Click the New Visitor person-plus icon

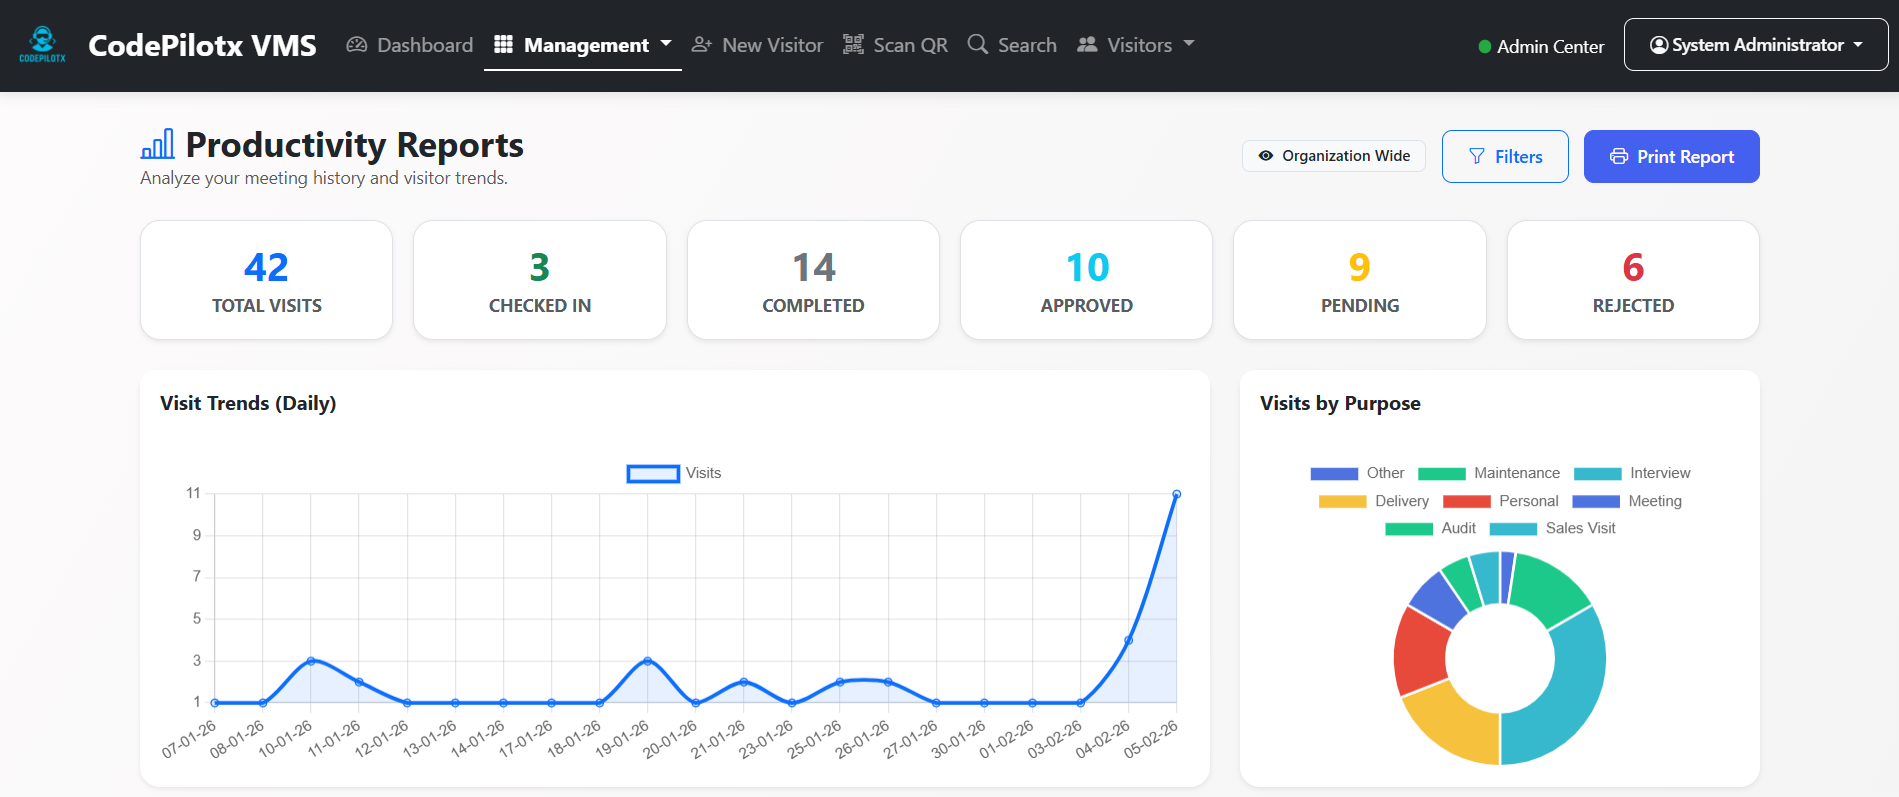pyautogui.click(x=702, y=45)
